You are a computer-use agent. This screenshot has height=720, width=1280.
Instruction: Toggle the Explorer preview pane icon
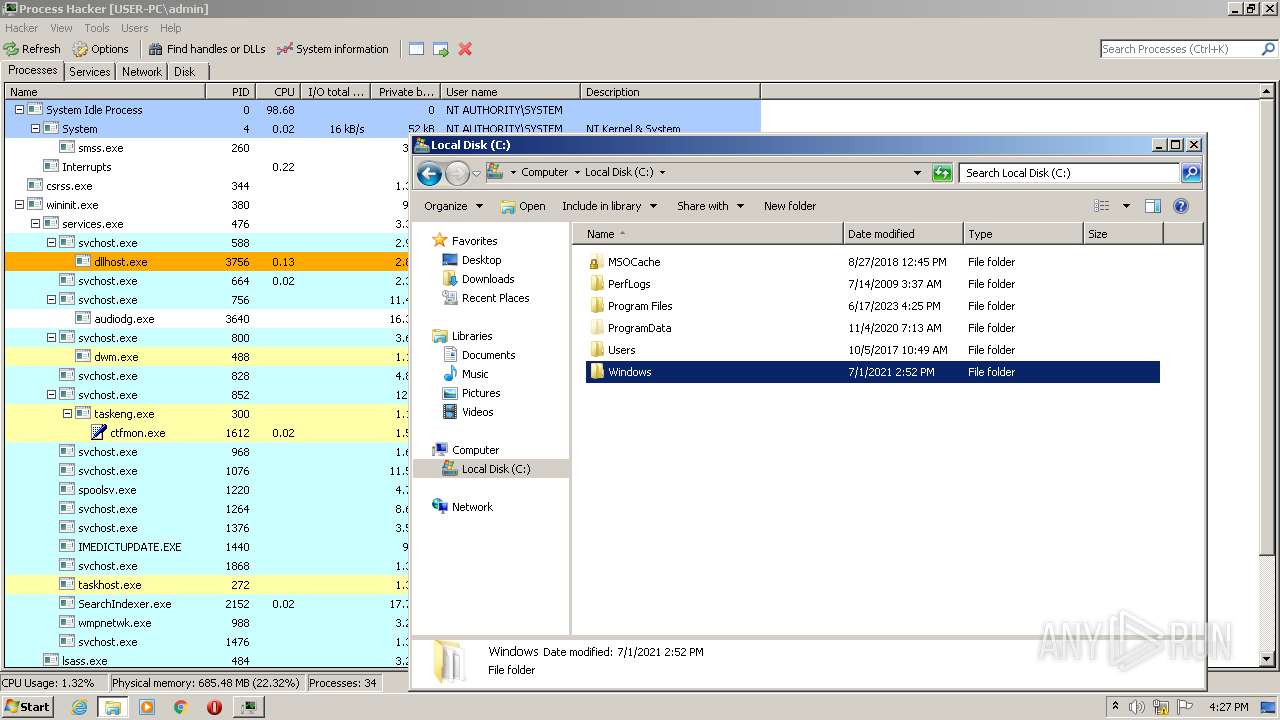coord(1152,206)
